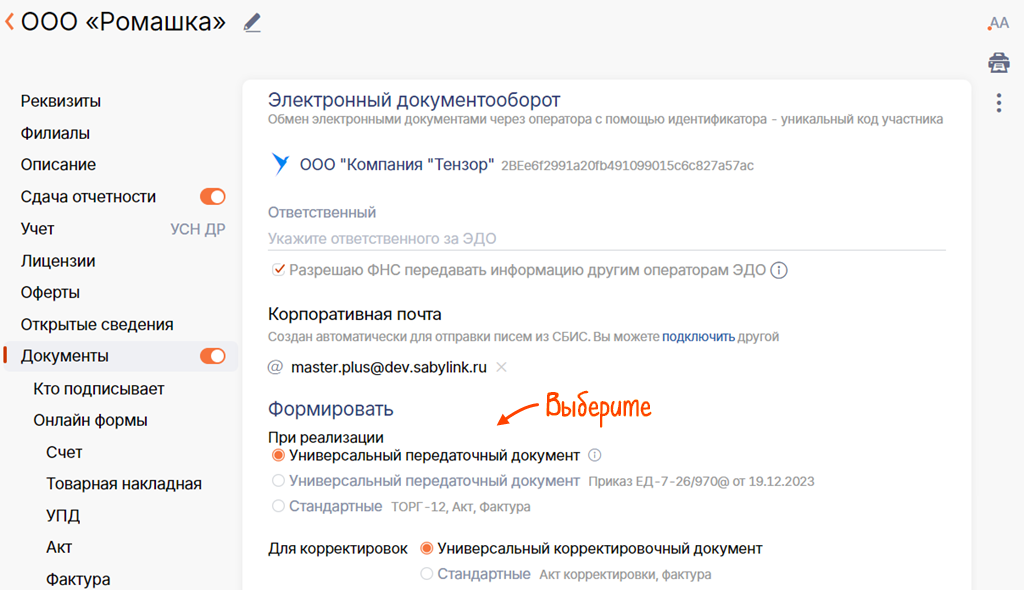Click the pencil edit icon next to company name
1024x590 pixels.
[252, 22]
